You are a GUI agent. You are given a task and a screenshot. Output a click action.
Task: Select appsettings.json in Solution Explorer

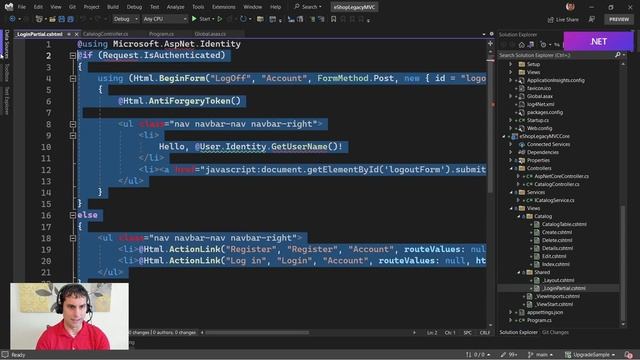pyautogui.click(x=545, y=312)
